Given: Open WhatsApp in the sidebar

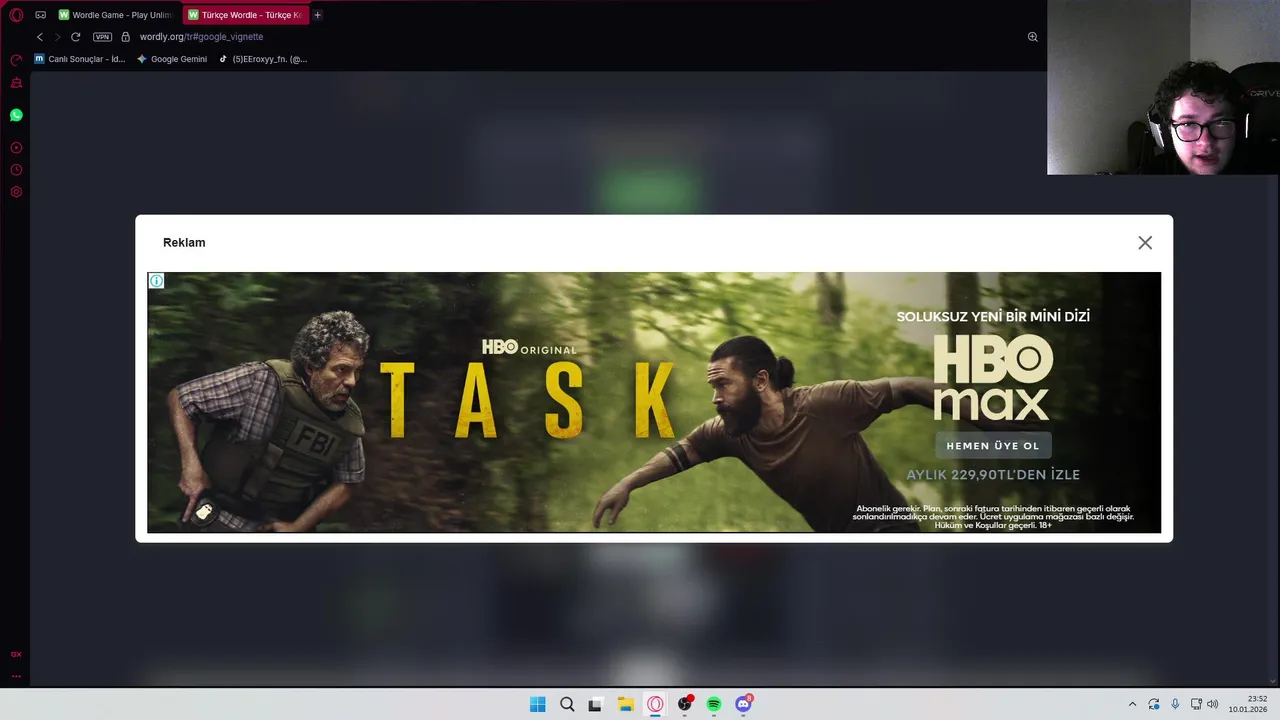Looking at the screenshot, I should point(16,115).
